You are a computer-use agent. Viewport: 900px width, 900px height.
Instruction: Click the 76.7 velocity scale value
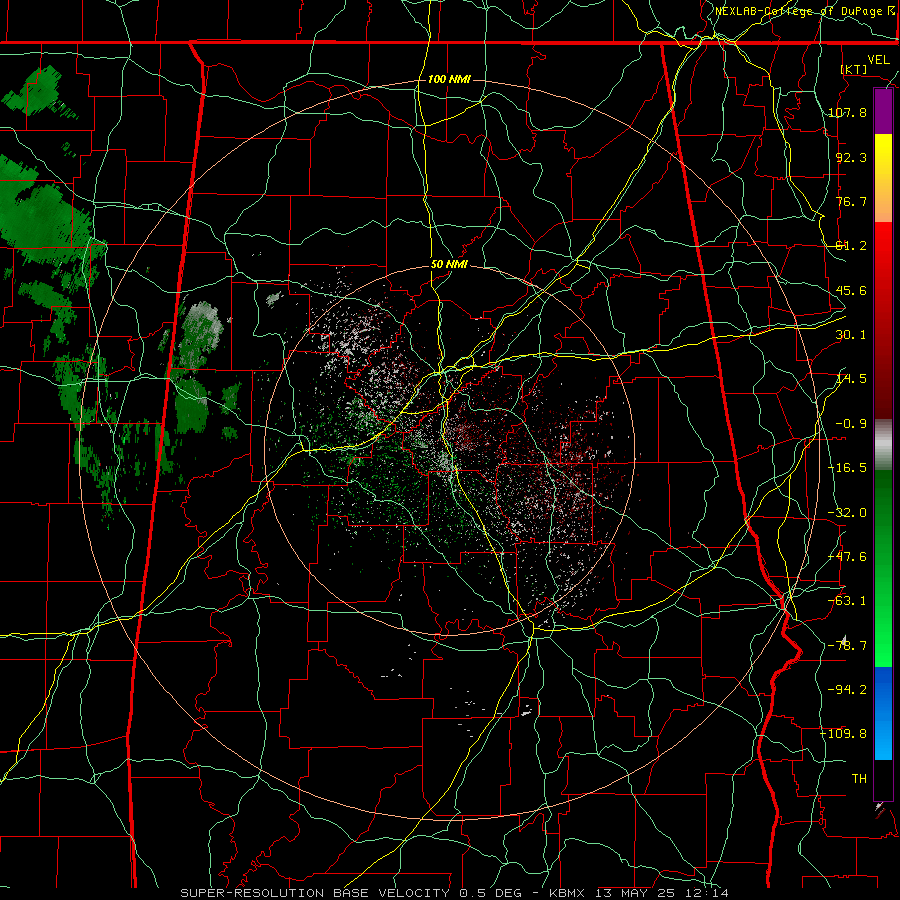click(x=851, y=201)
